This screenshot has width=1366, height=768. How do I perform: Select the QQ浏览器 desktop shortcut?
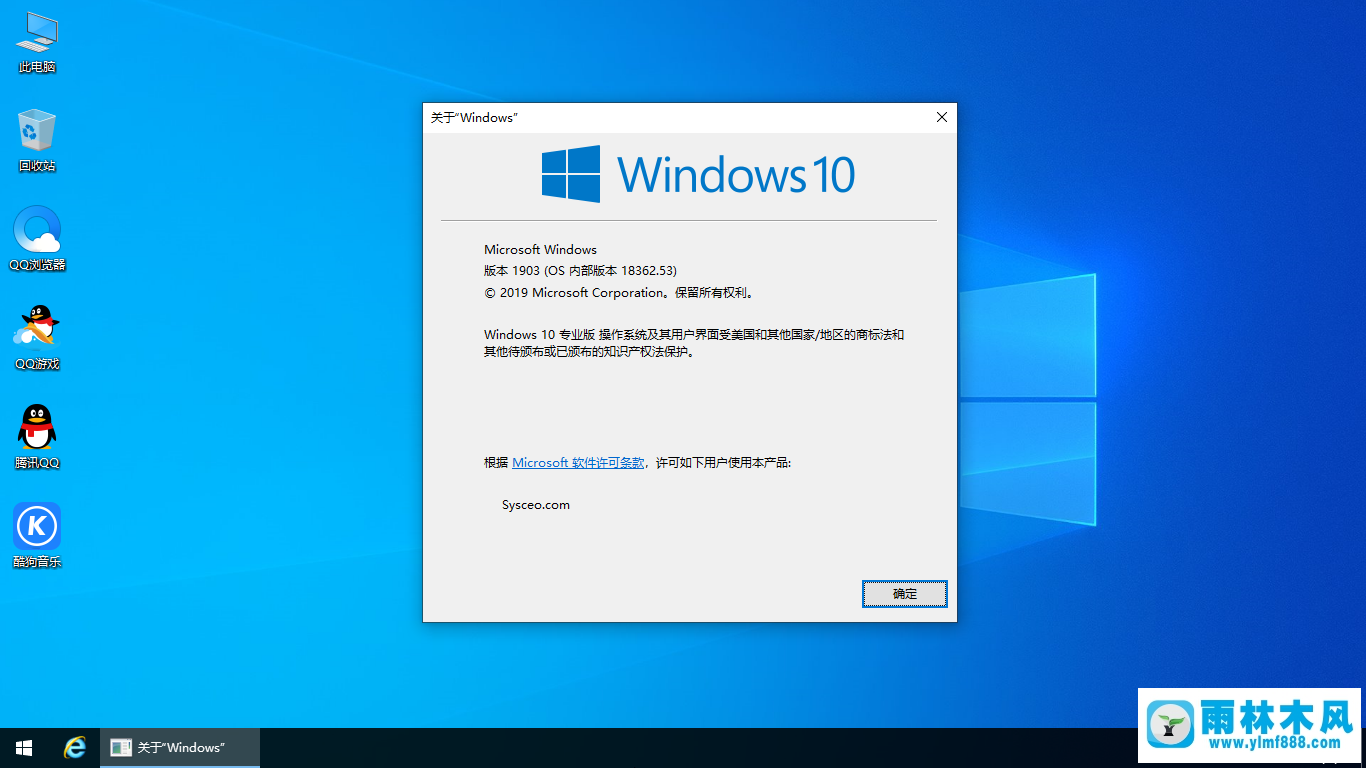click(x=37, y=239)
